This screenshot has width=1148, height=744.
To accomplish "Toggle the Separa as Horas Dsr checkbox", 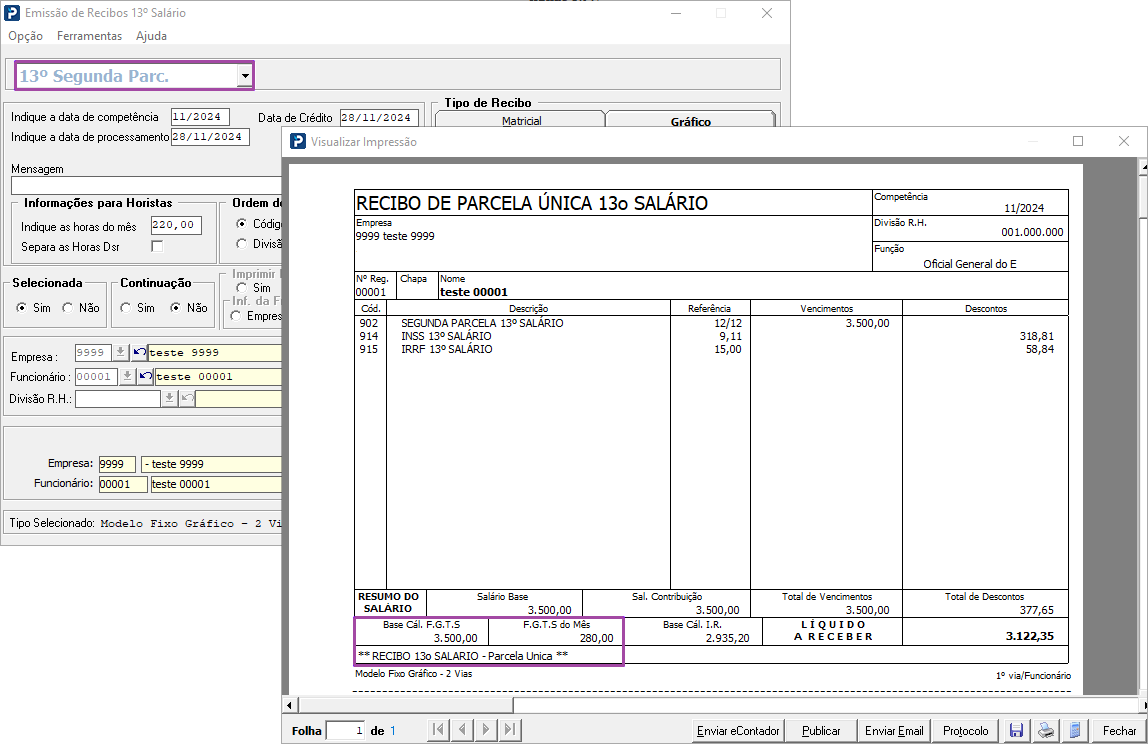I will pyautogui.click(x=157, y=246).
